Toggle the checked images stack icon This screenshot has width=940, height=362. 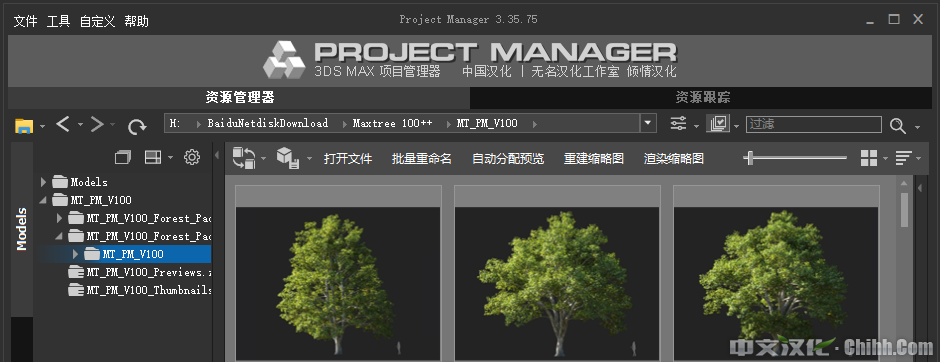(718, 124)
